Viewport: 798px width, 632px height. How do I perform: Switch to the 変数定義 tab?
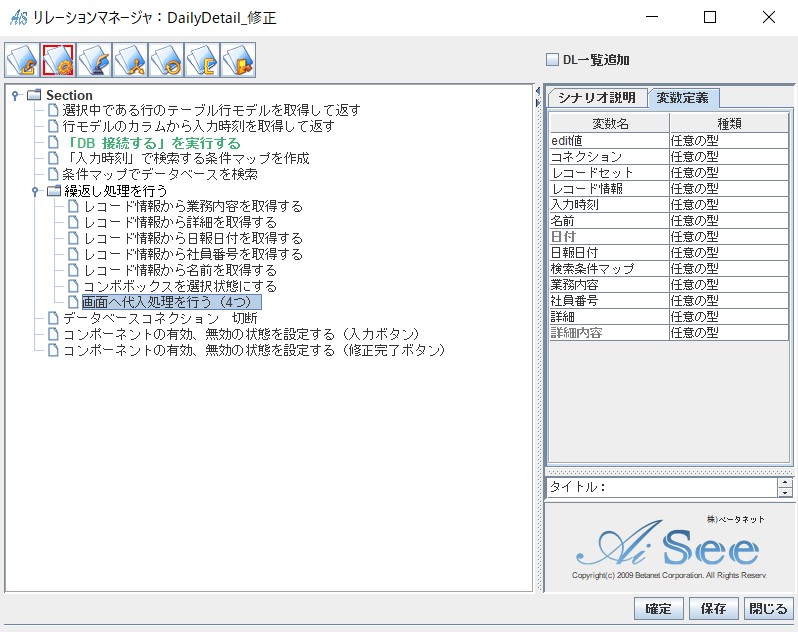[x=682, y=98]
